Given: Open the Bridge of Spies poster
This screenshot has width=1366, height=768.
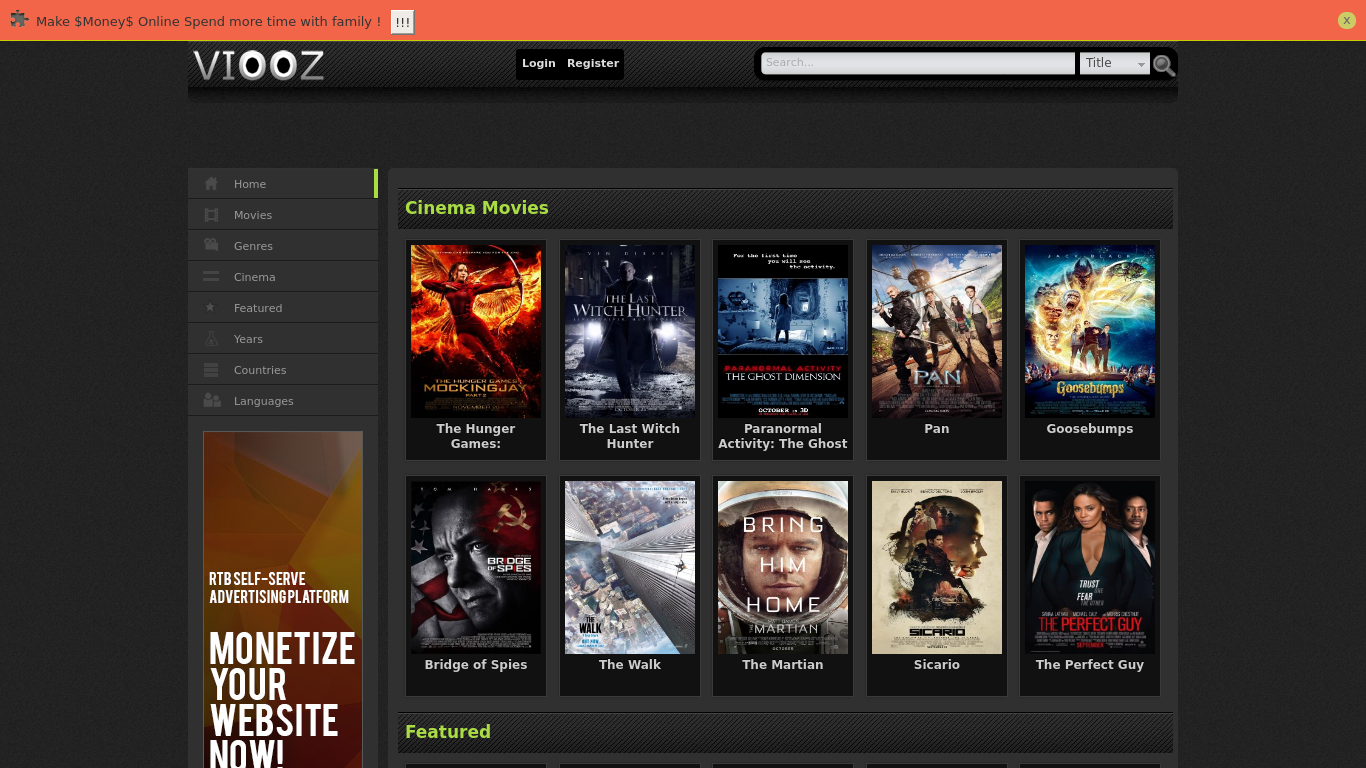Looking at the screenshot, I should tap(476, 567).
